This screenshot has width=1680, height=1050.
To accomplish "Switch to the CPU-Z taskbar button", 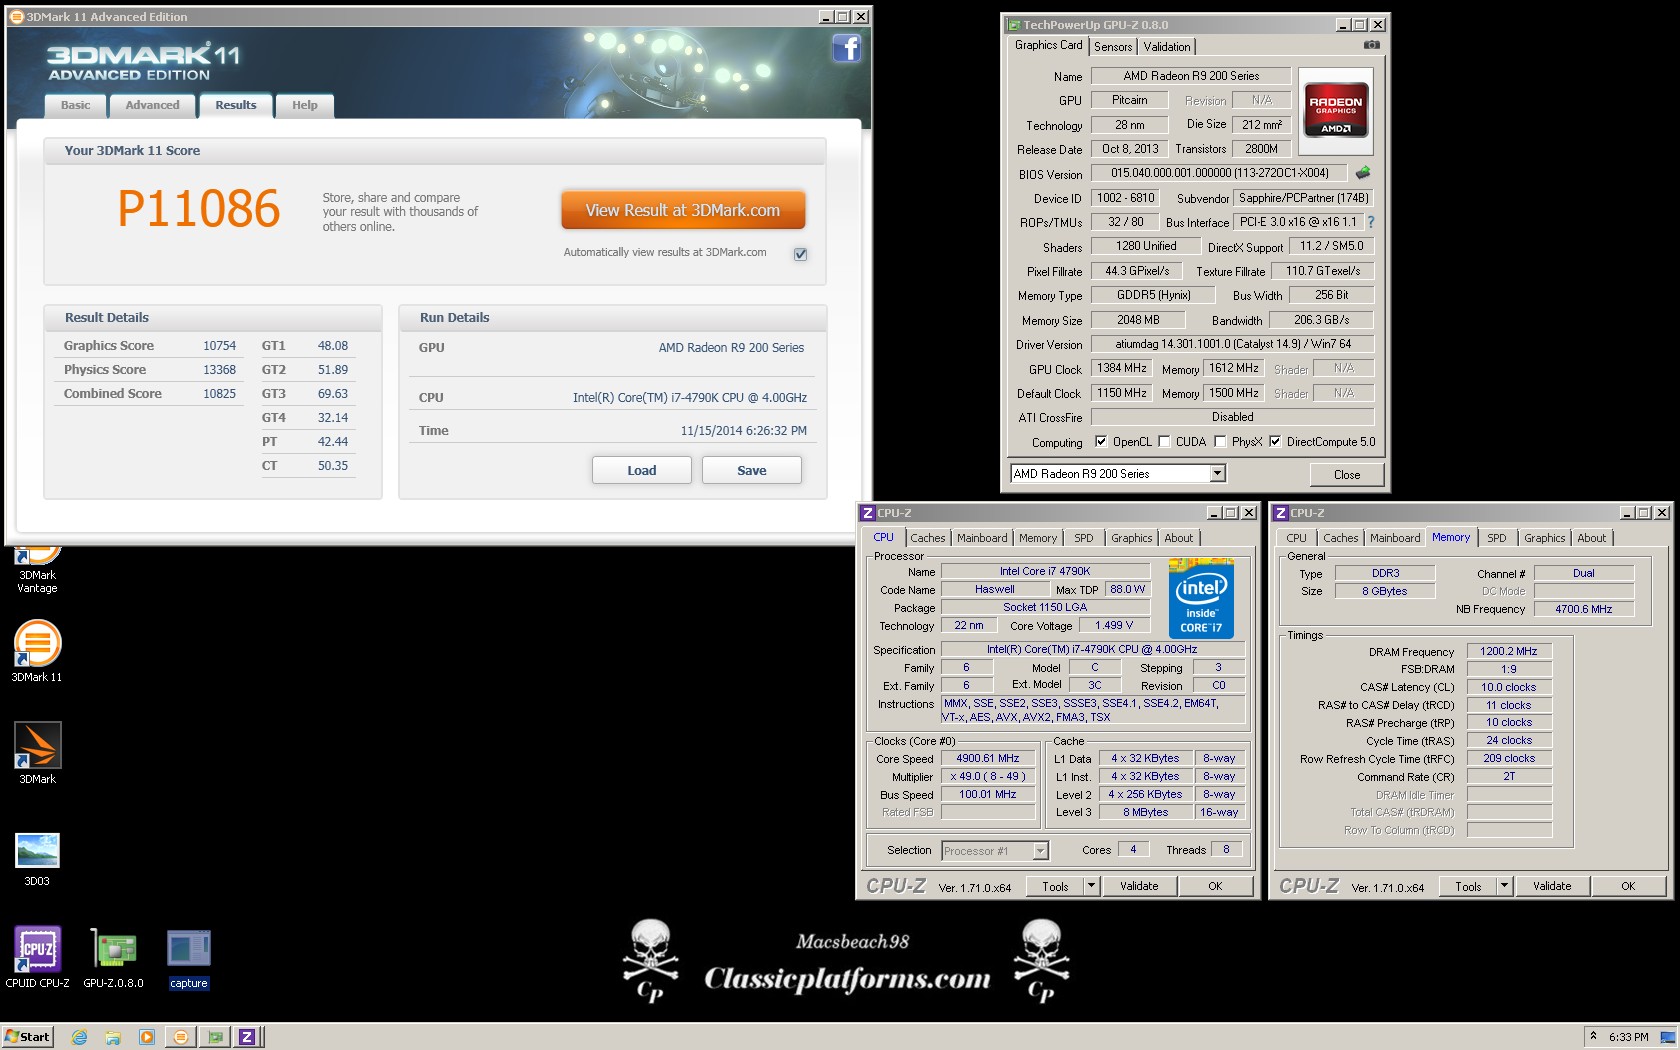I will (247, 1037).
